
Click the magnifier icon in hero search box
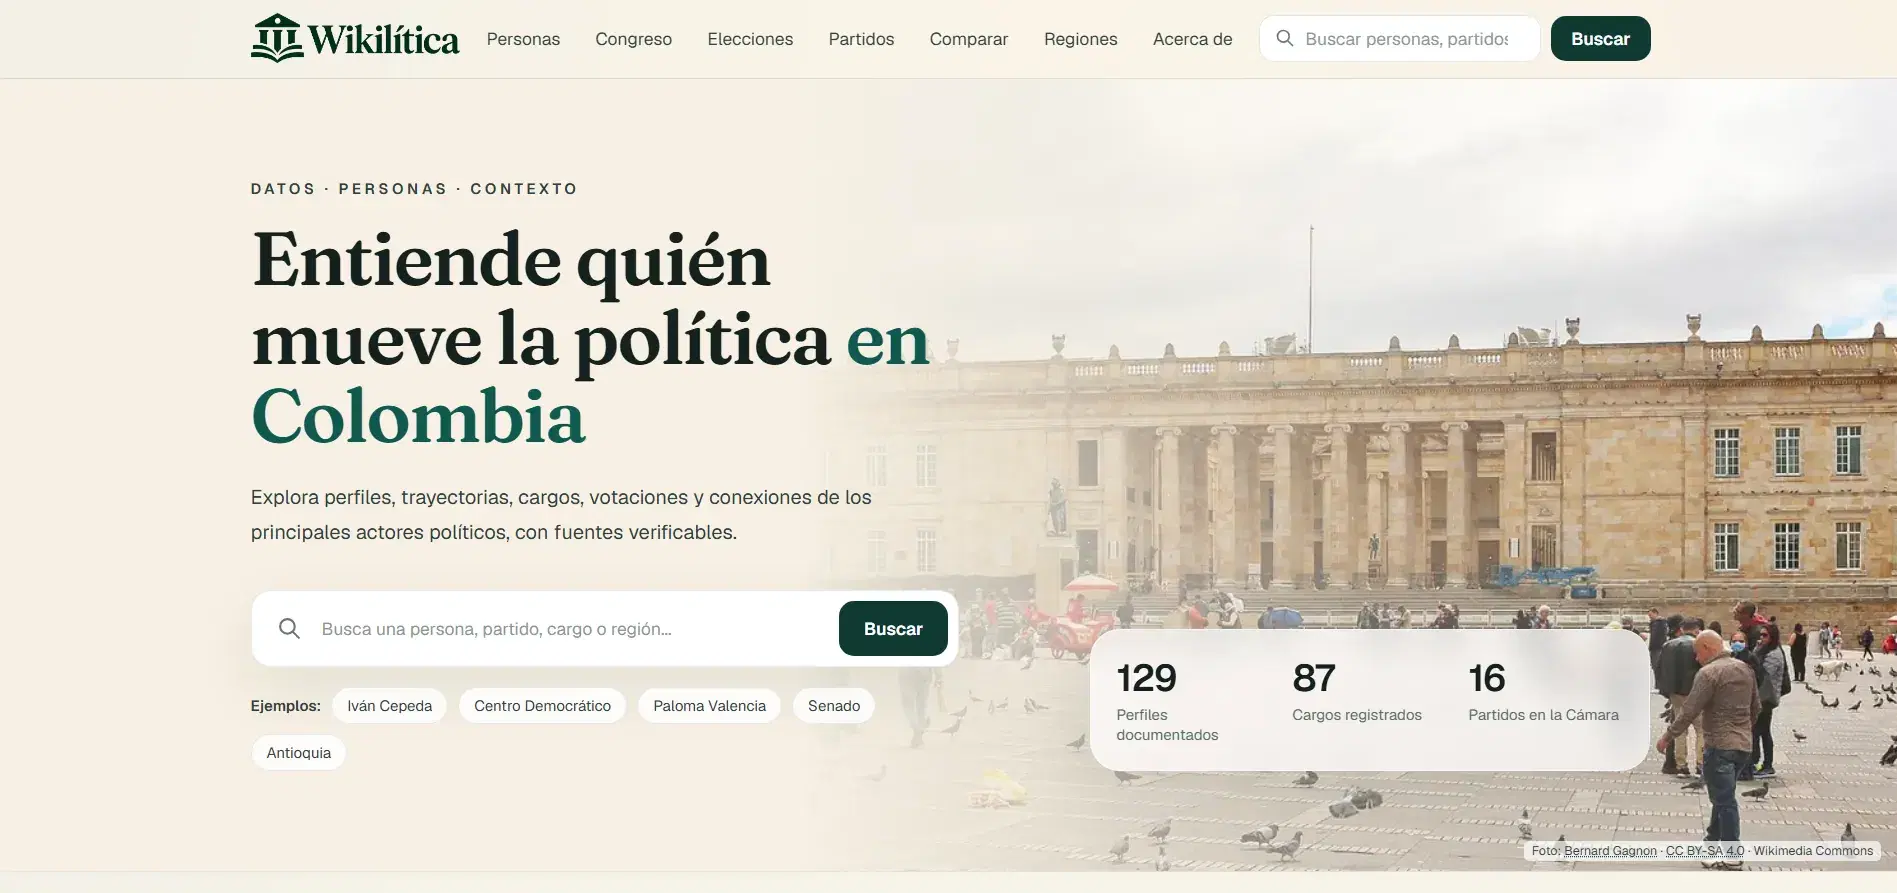[289, 628]
